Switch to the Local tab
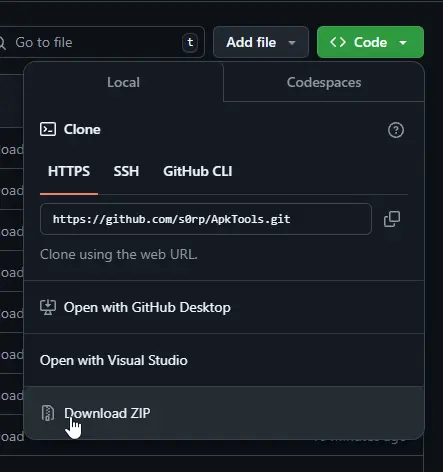The image size is (443, 472). coord(123,82)
